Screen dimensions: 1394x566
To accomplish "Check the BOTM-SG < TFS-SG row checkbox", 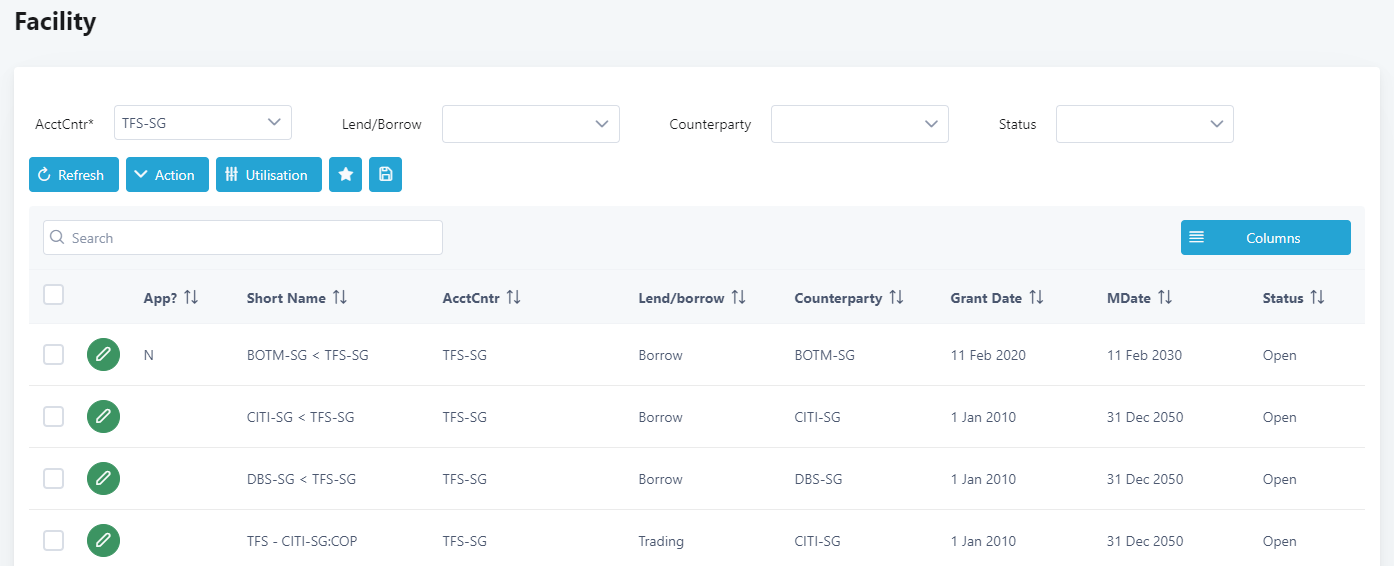I will [x=54, y=355].
